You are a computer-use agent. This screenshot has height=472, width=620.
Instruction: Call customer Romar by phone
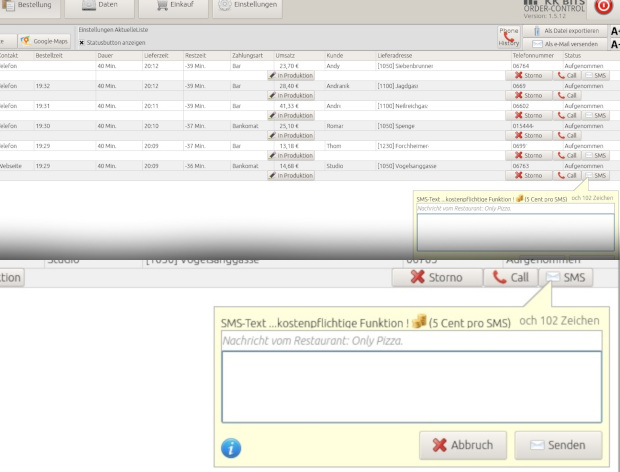pos(566,135)
